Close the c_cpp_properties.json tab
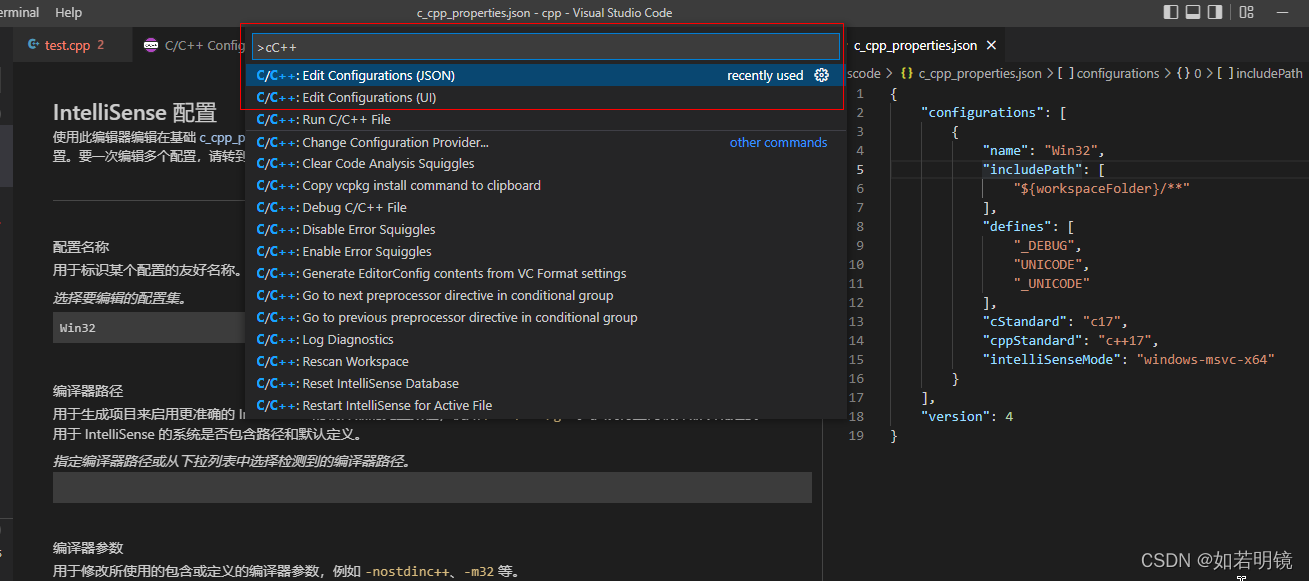1309x581 pixels. 991,46
